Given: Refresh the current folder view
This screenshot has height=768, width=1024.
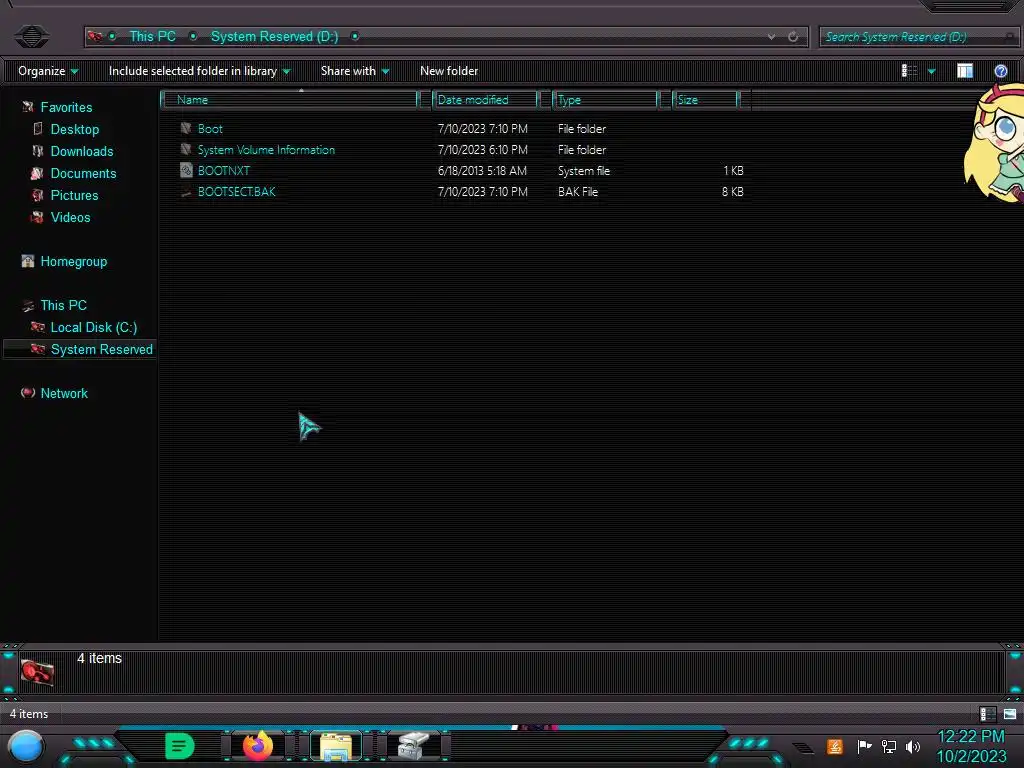Looking at the screenshot, I should pos(793,37).
